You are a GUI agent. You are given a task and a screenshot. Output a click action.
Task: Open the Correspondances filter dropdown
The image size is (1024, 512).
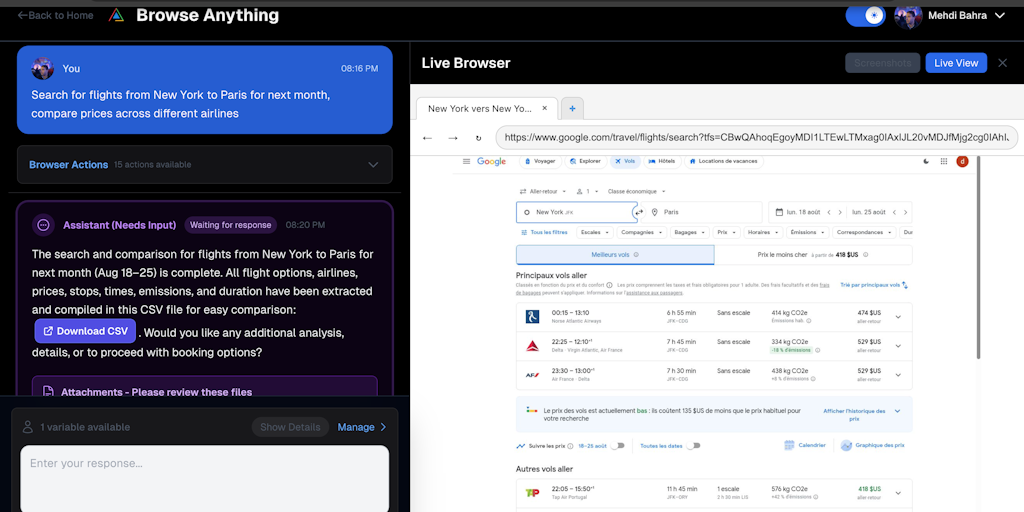coord(865,232)
